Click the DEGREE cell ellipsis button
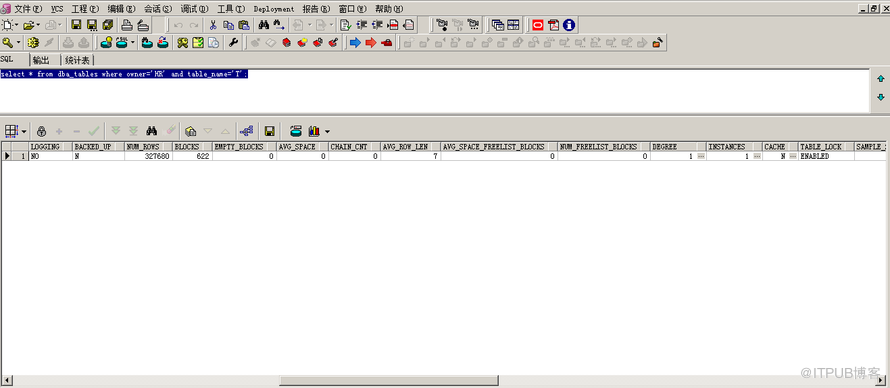The image size is (890, 388). point(700,156)
